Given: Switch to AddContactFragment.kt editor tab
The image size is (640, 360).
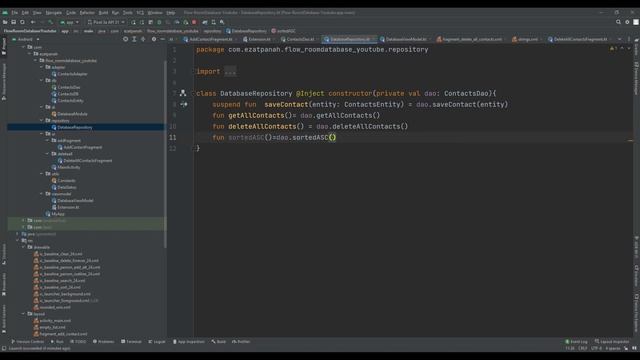Looking at the screenshot, I should tap(210, 39).
